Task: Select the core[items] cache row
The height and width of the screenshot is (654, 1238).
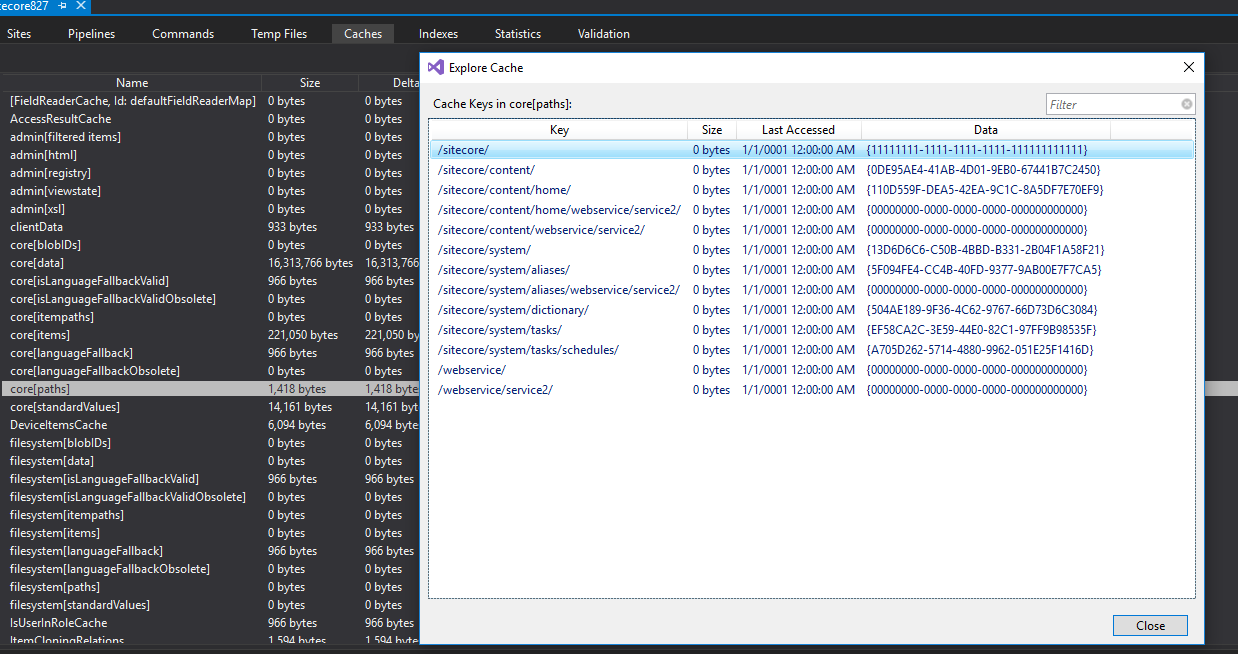Action: [x=210, y=335]
